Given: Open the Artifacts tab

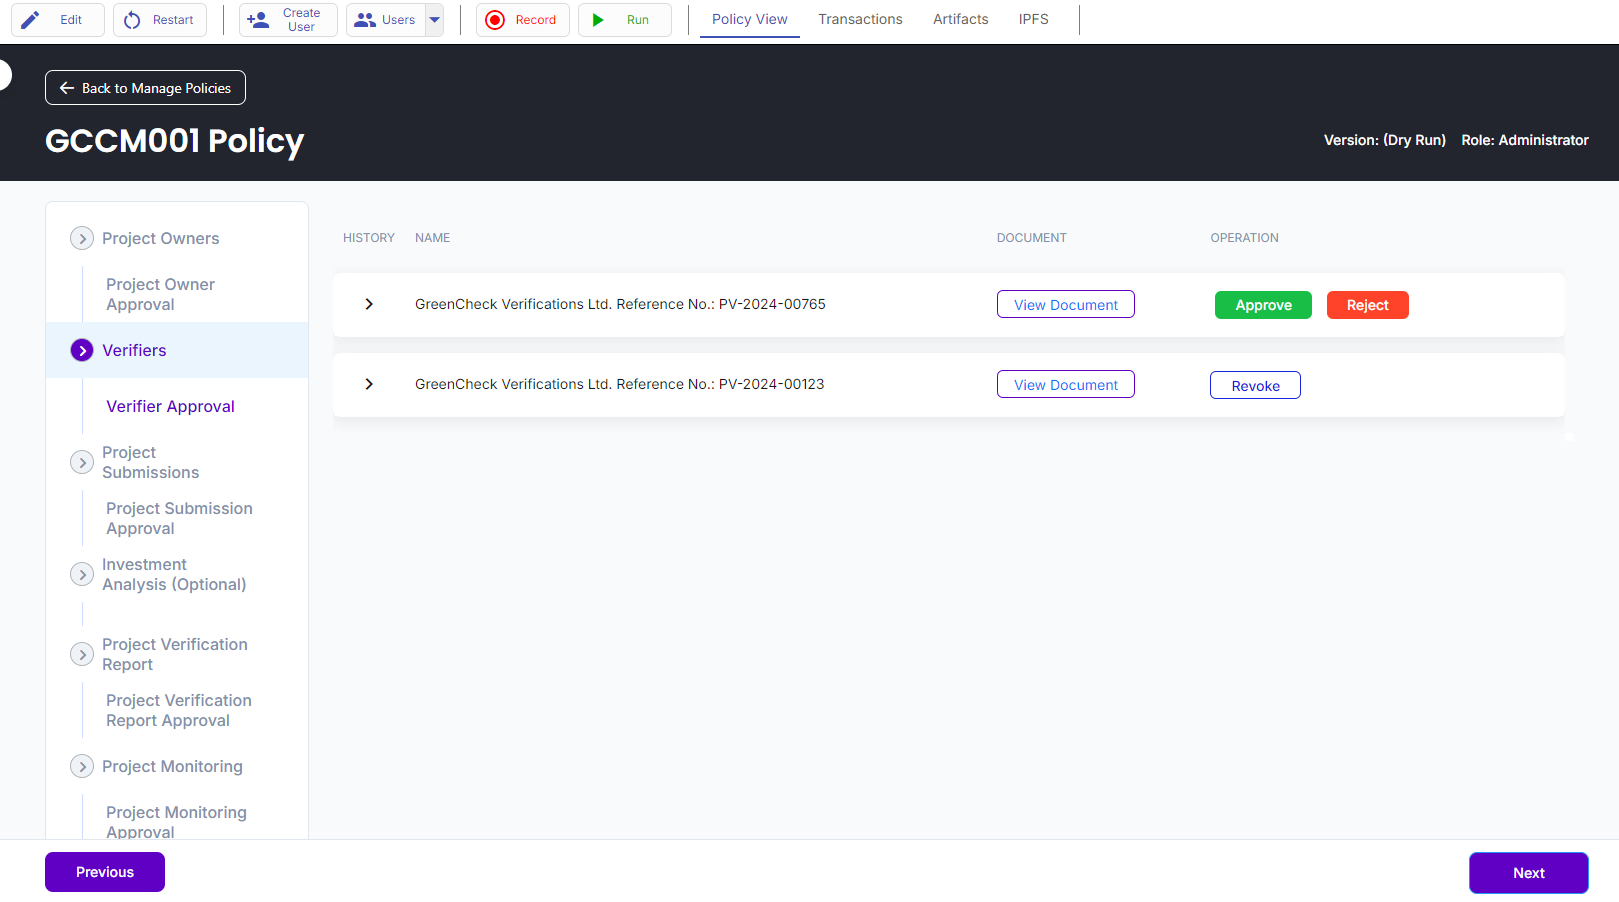Looking at the screenshot, I should 960,19.
